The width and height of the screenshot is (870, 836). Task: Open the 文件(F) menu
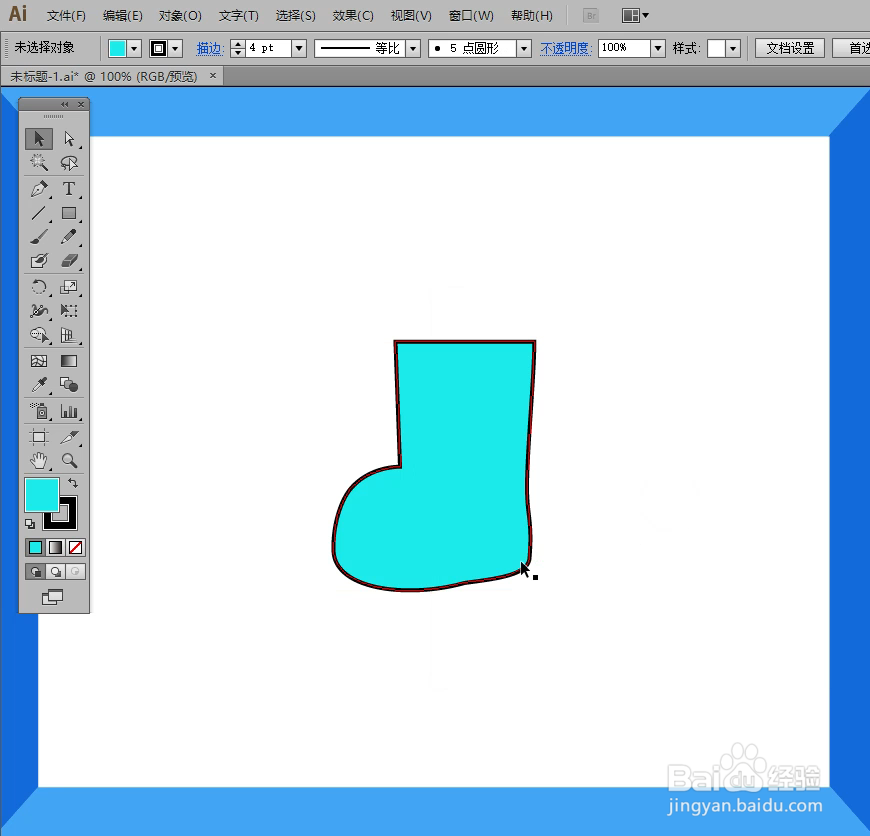click(x=66, y=16)
